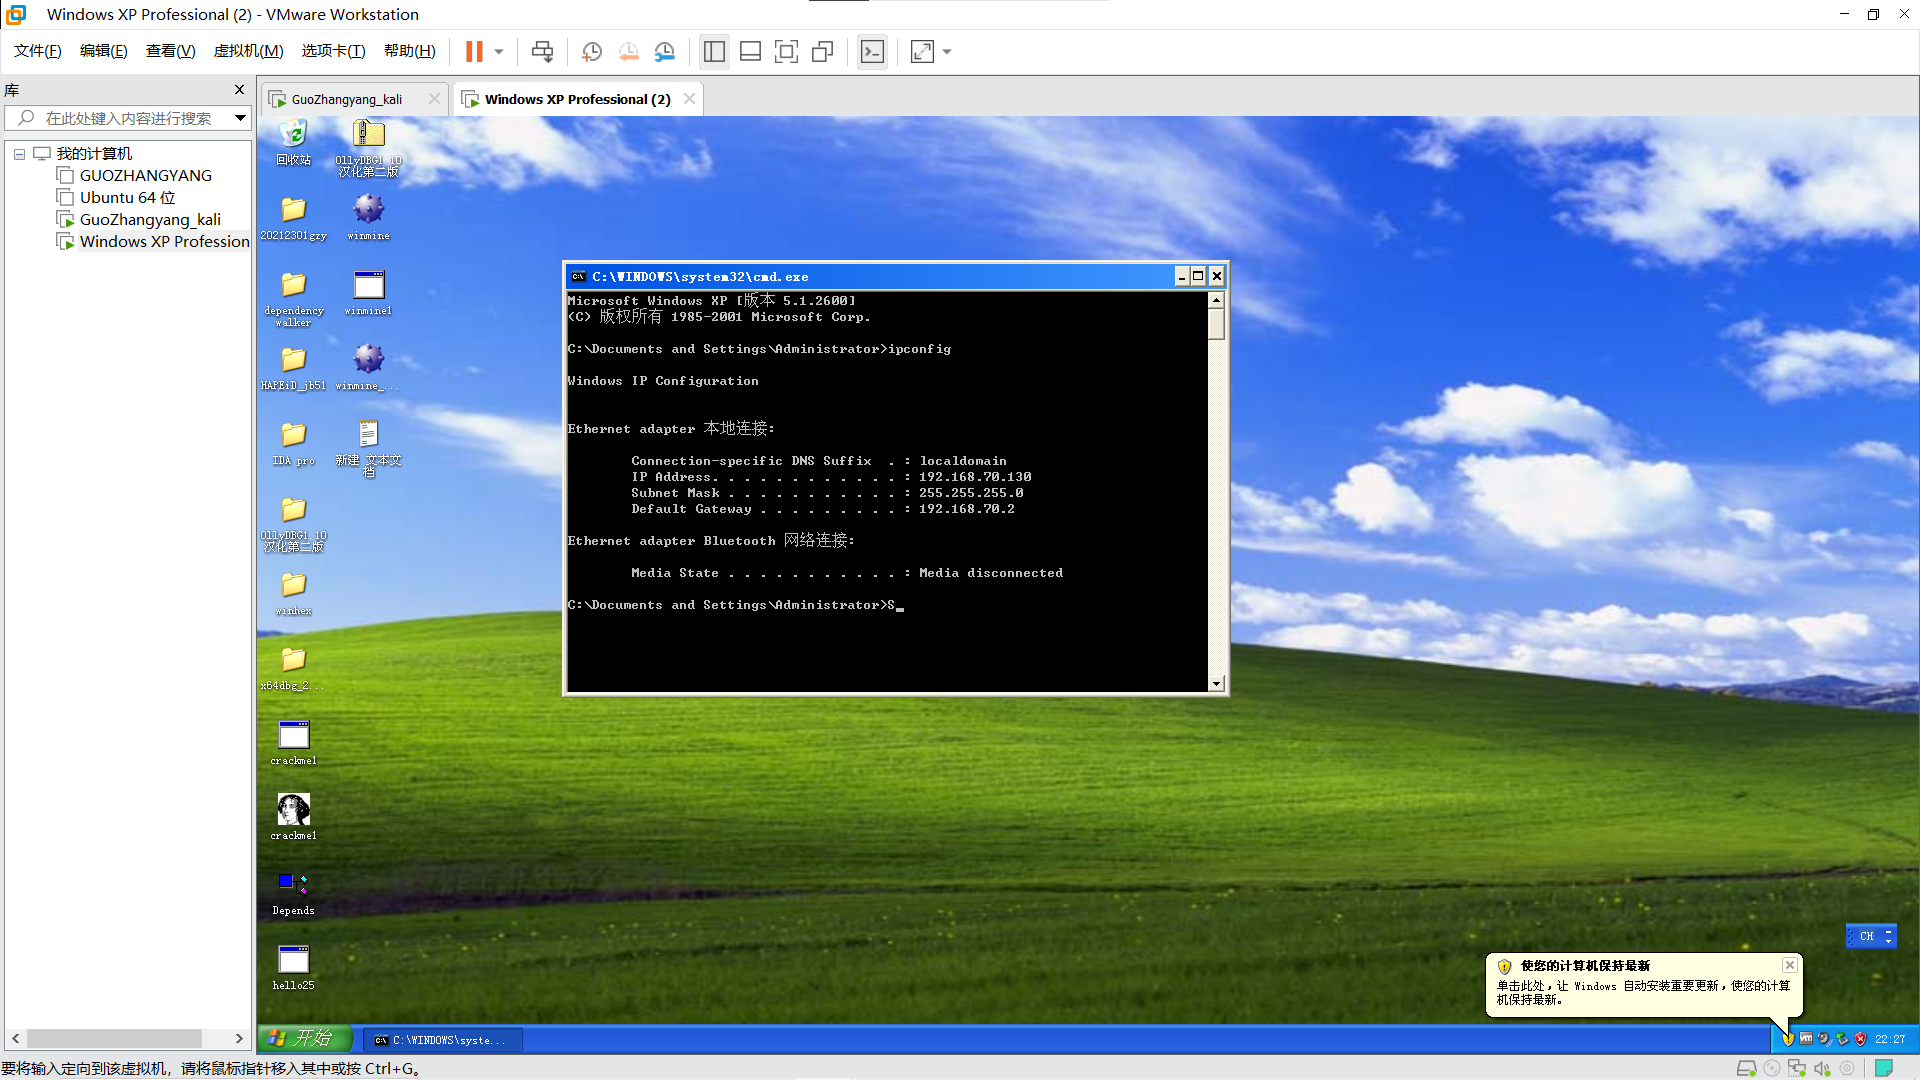1920x1080 pixels.
Task: Toggle the library sidebar panel button
Action: (x=714, y=51)
